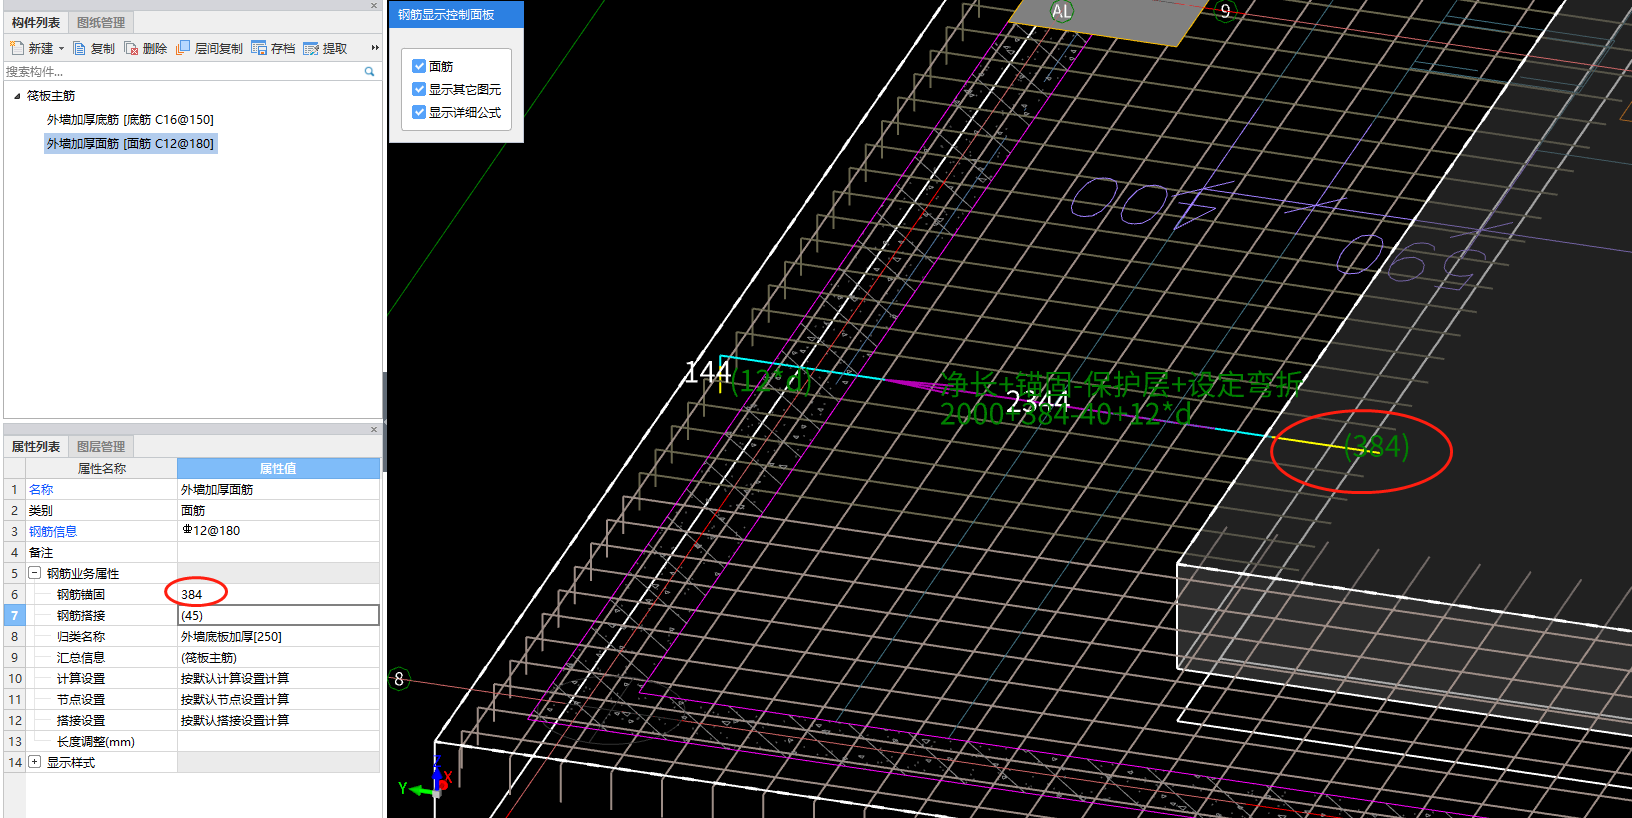Click the 复制 (Copy) toolbar icon
The height and width of the screenshot is (818, 1632).
click(x=79, y=48)
